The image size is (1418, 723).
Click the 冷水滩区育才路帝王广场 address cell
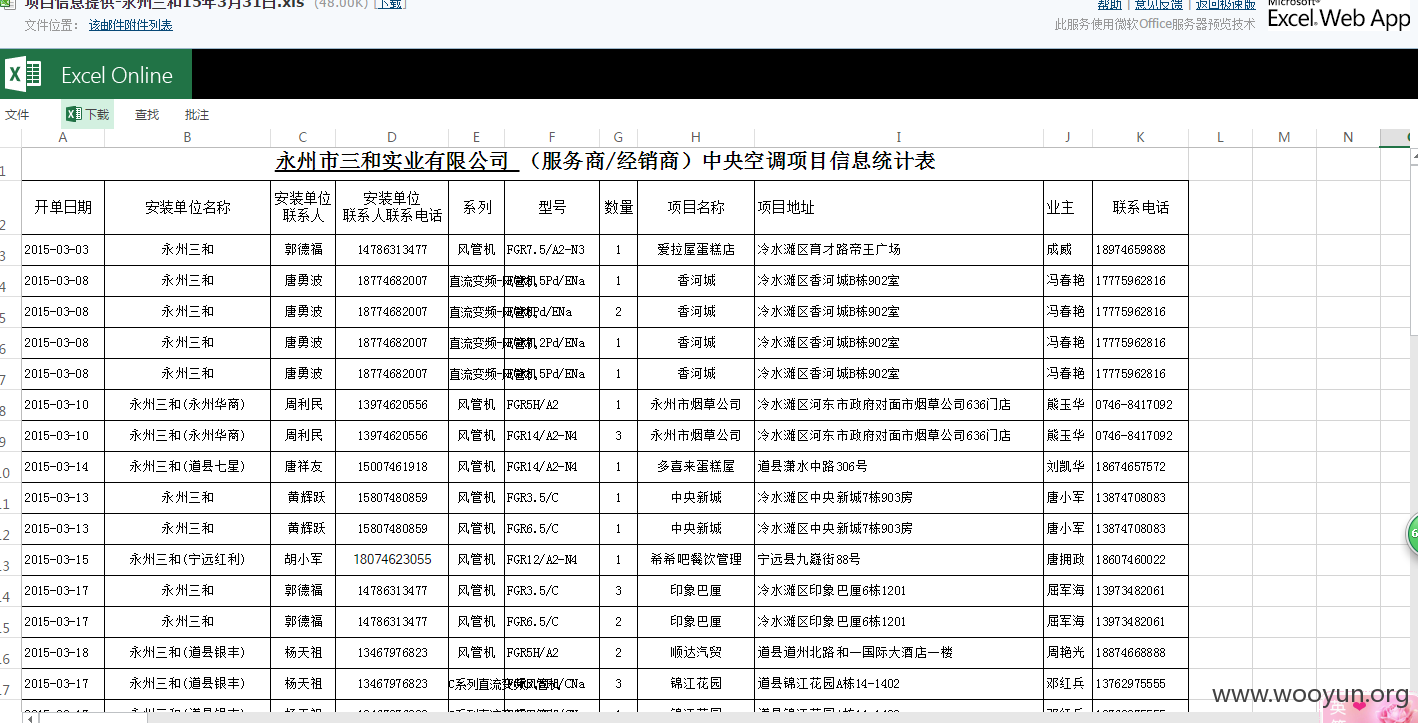coord(899,250)
